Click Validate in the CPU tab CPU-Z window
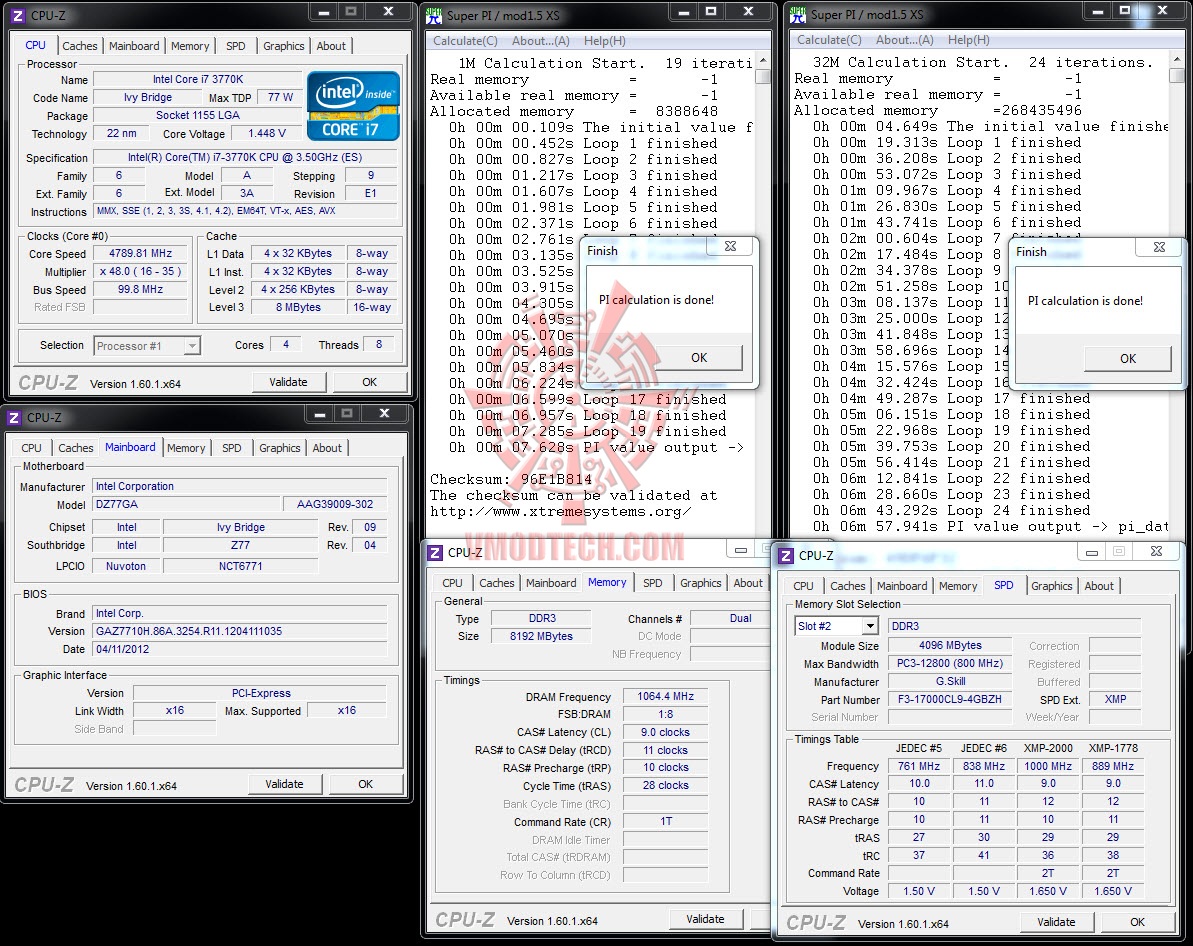The width and height of the screenshot is (1193, 946). tap(288, 382)
